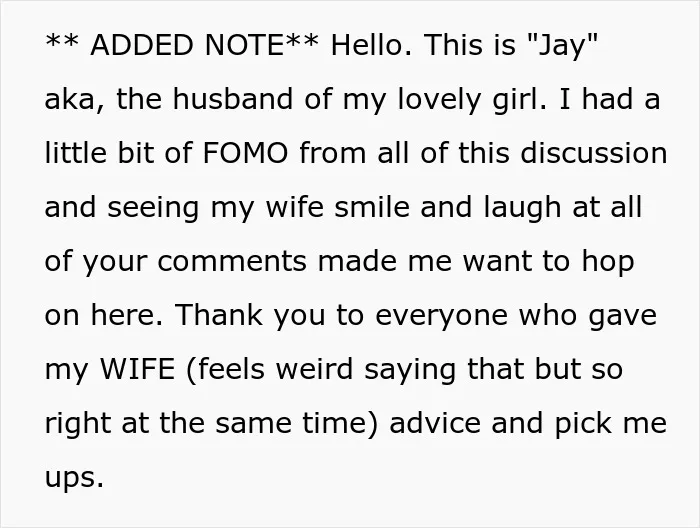The height and width of the screenshot is (528, 700).
Task: Click the word "seeing"
Action: [x=153, y=209]
